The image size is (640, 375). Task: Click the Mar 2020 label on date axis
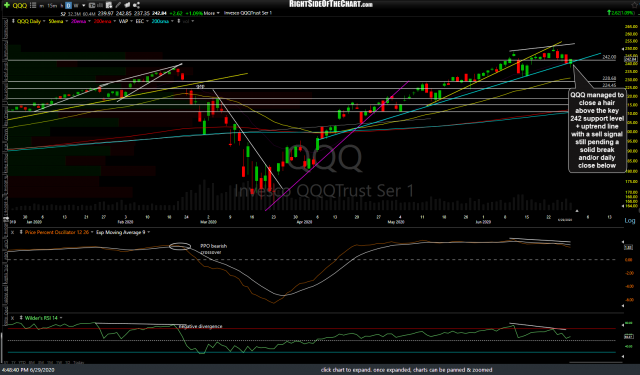(208, 222)
